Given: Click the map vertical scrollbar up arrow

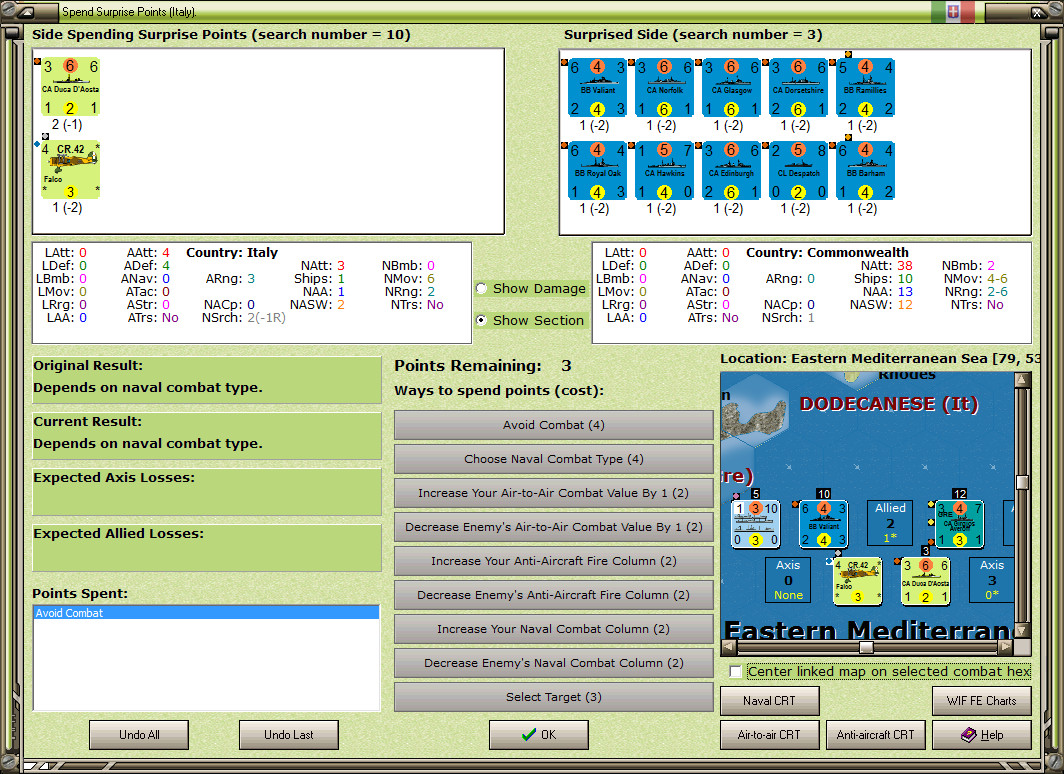Looking at the screenshot, I should point(1022,379).
